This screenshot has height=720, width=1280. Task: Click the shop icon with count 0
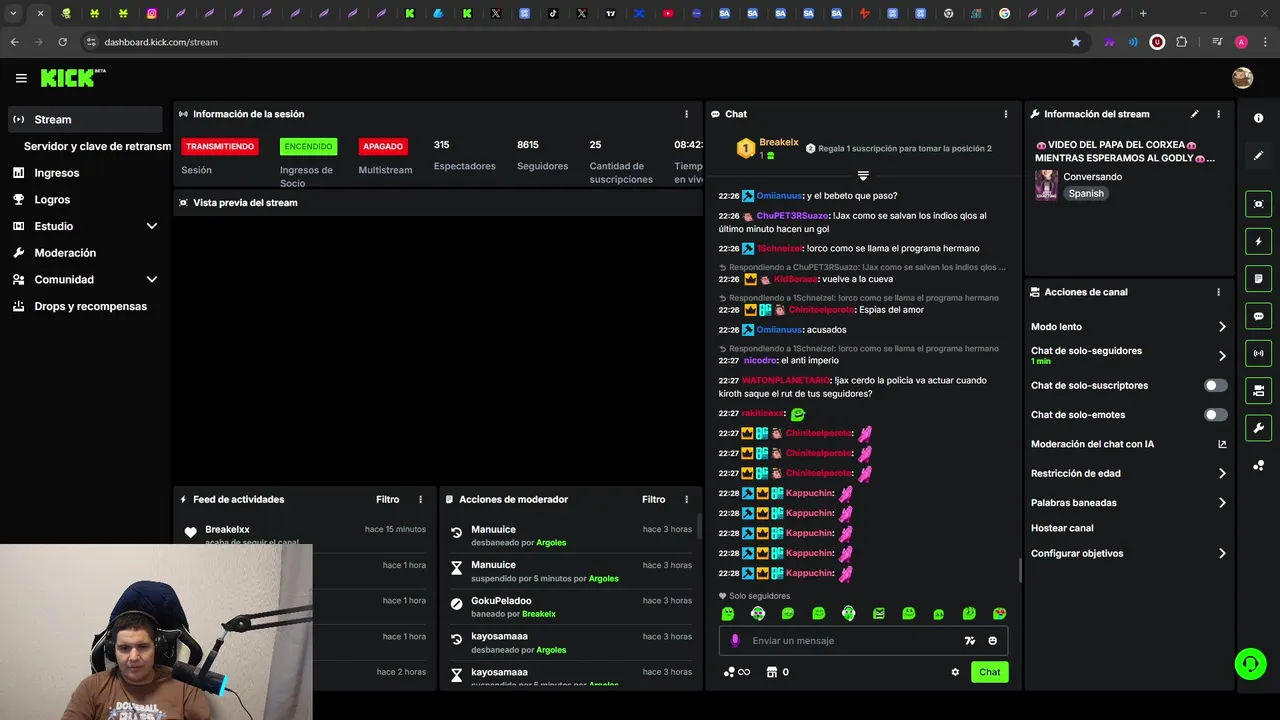coord(777,672)
